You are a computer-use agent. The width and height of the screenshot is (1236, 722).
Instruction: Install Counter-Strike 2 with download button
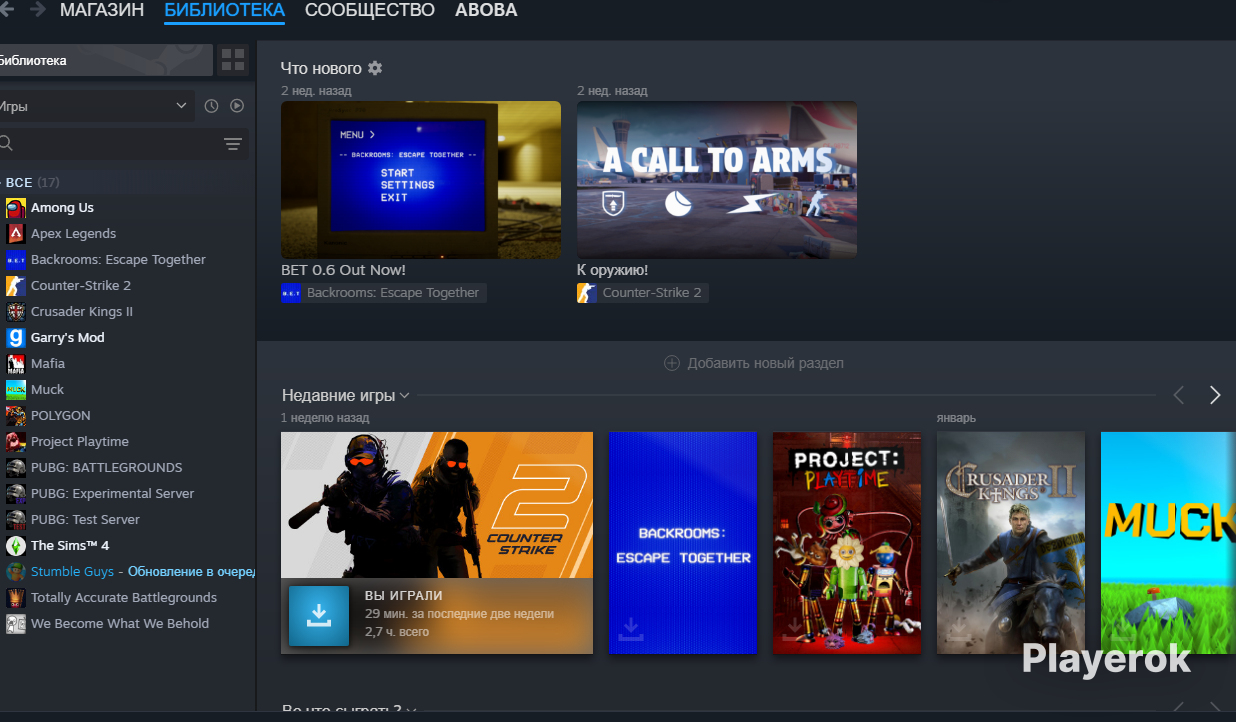tap(319, 616)
